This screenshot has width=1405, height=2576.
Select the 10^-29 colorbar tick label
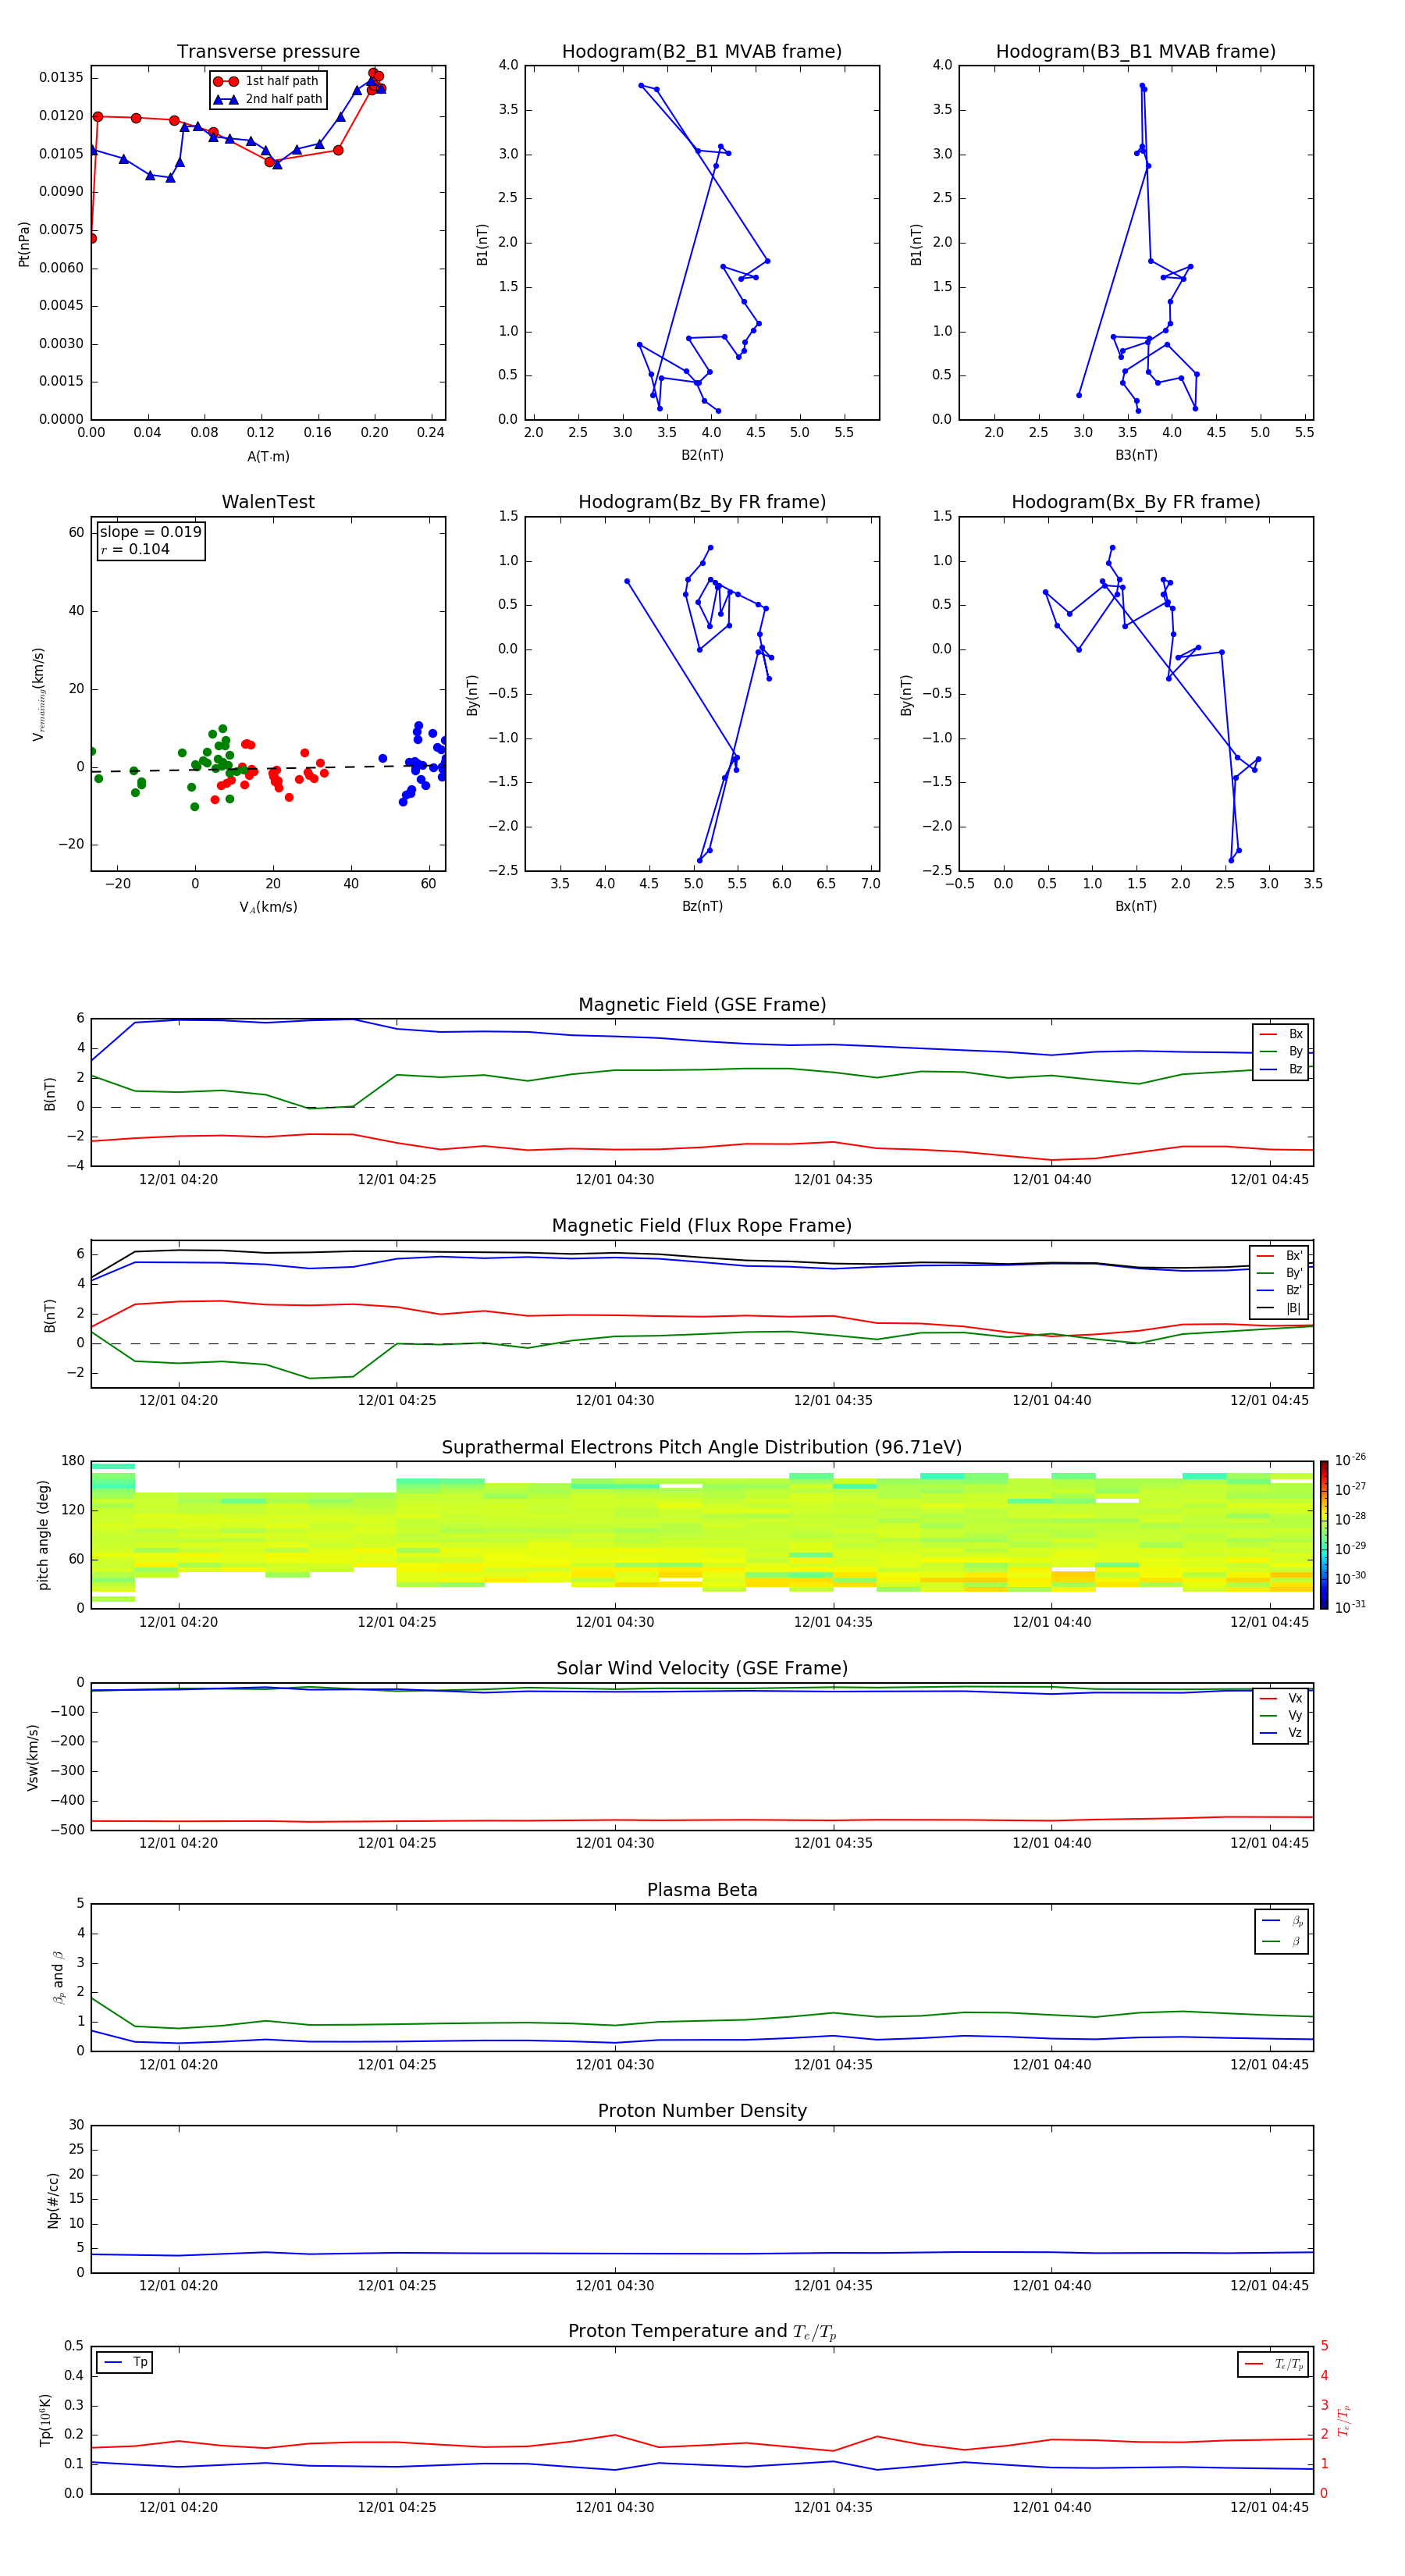(1350, 1548)
